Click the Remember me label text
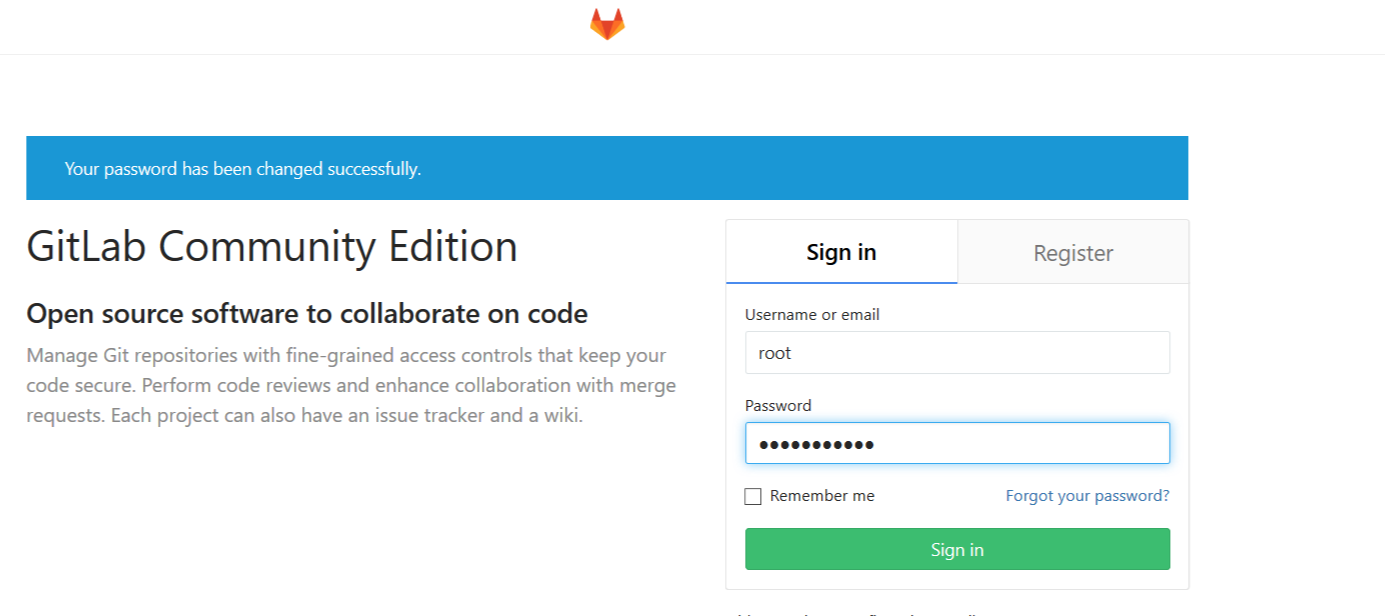 pyautogui.click(x=822, y=496)
